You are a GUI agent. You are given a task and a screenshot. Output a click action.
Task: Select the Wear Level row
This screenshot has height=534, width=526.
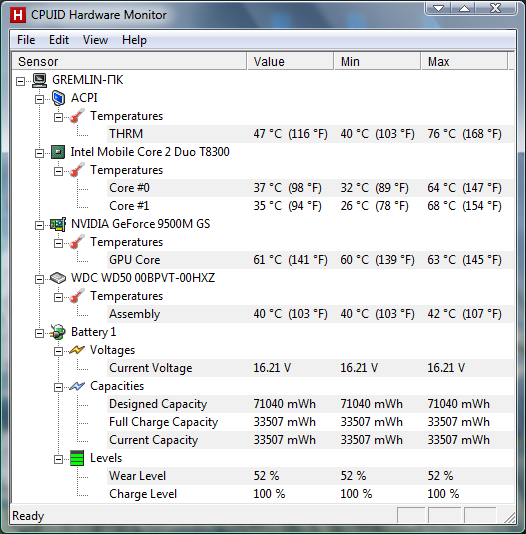(310, 476)
